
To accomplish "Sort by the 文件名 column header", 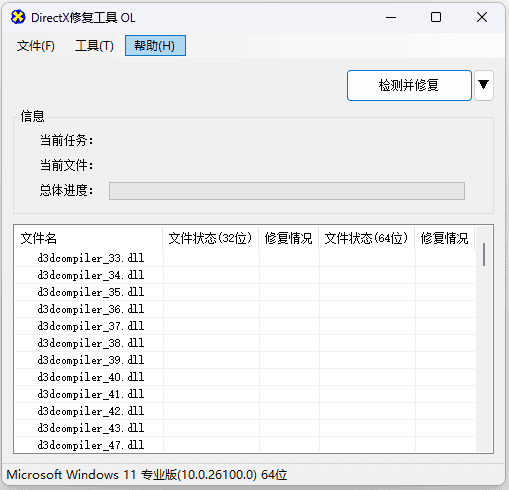I will coord(88,238).
